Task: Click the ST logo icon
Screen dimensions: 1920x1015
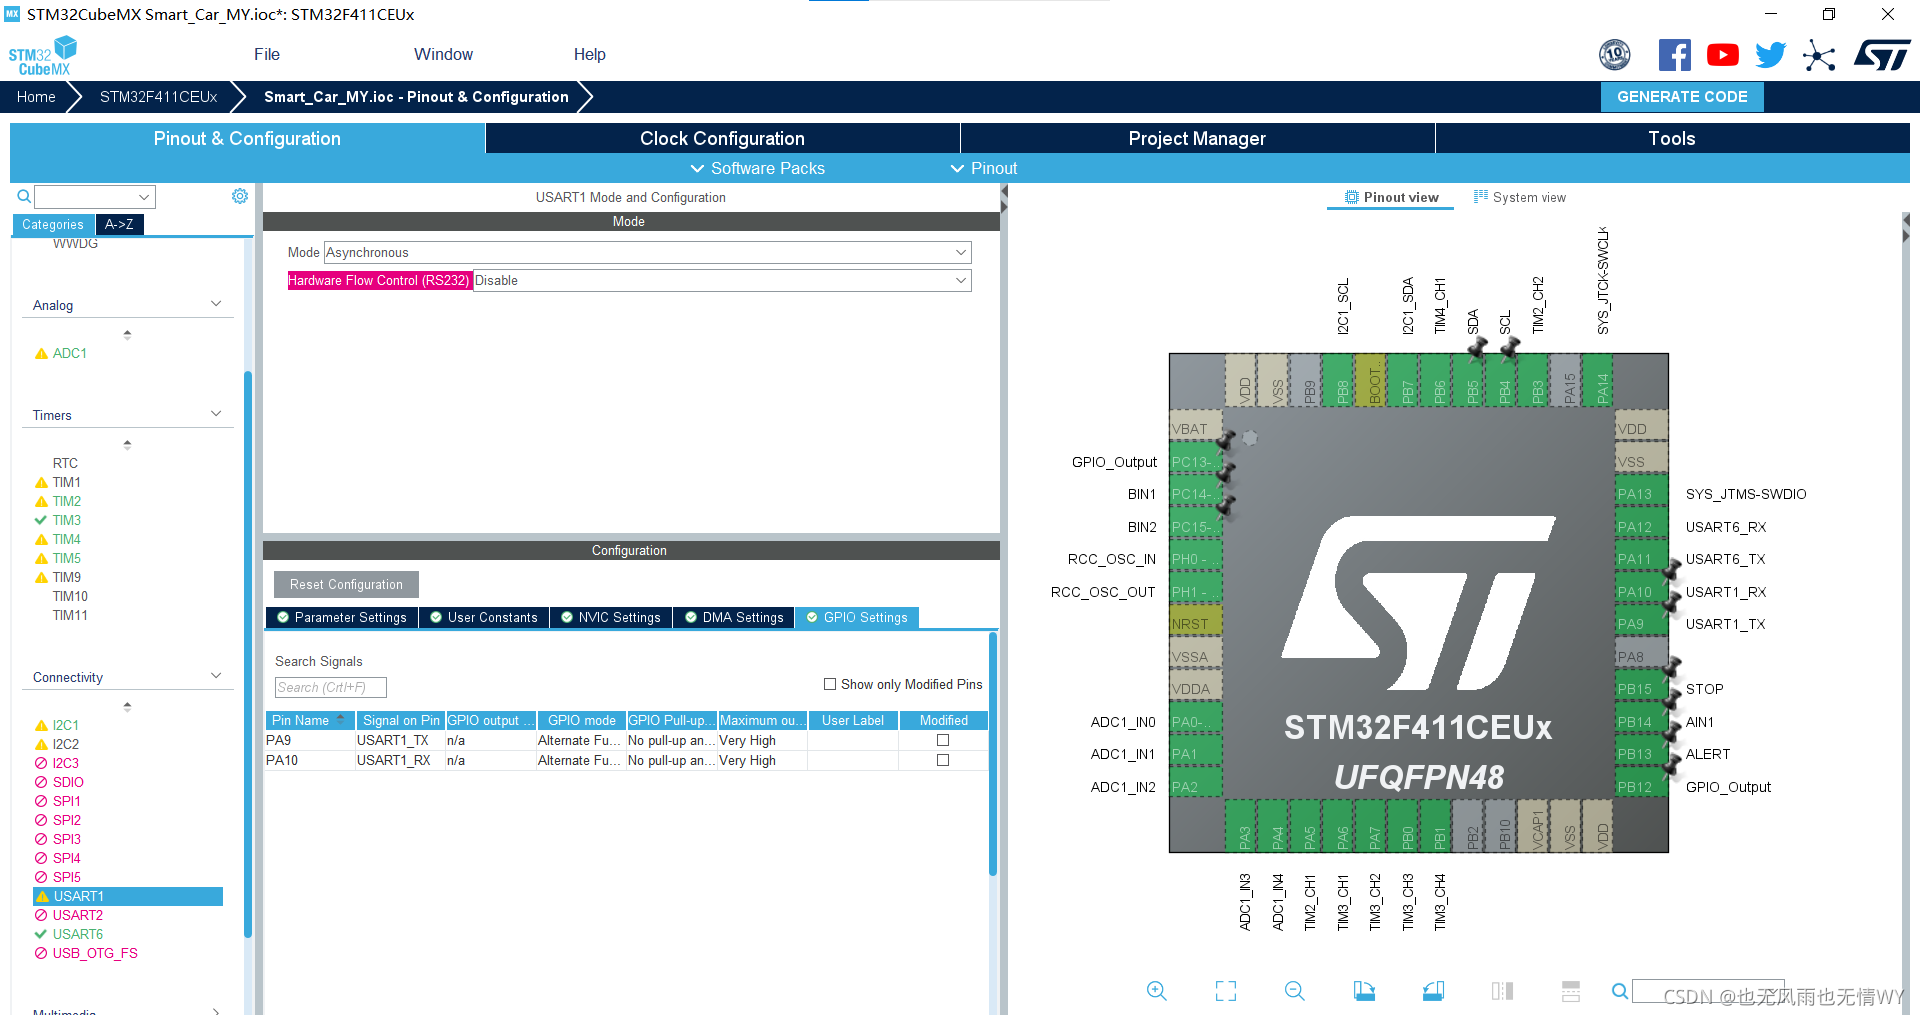Action: (x=1882, y=55)
